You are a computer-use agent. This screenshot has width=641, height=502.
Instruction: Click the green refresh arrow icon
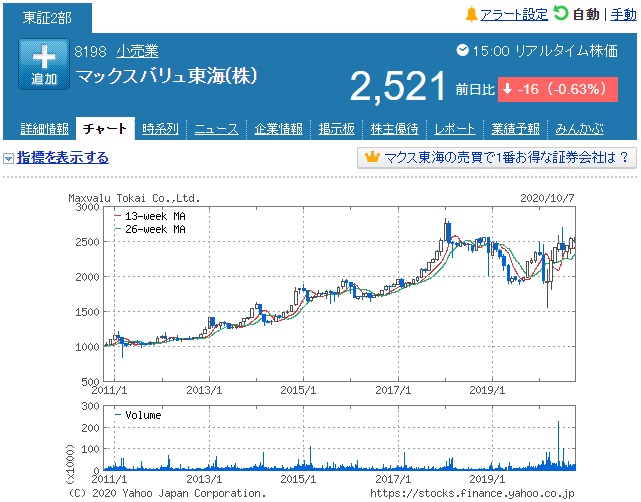point(561,13)
